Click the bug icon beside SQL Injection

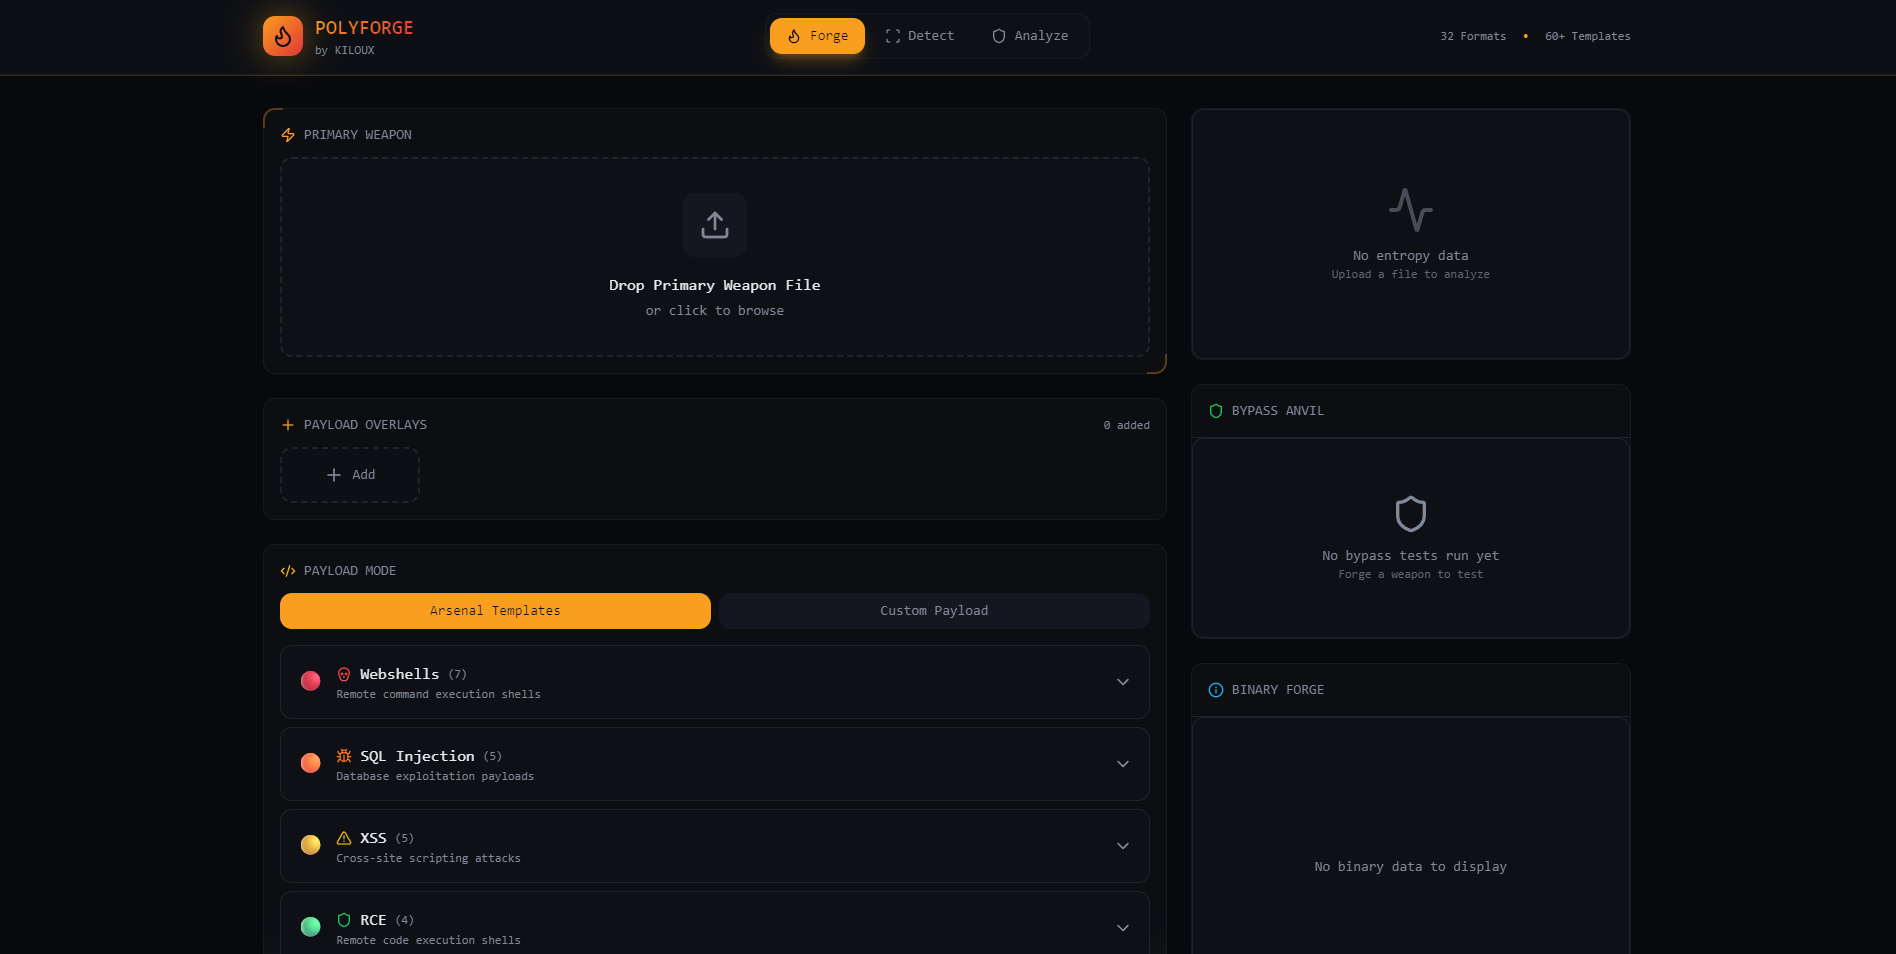[x=344, y=756]
